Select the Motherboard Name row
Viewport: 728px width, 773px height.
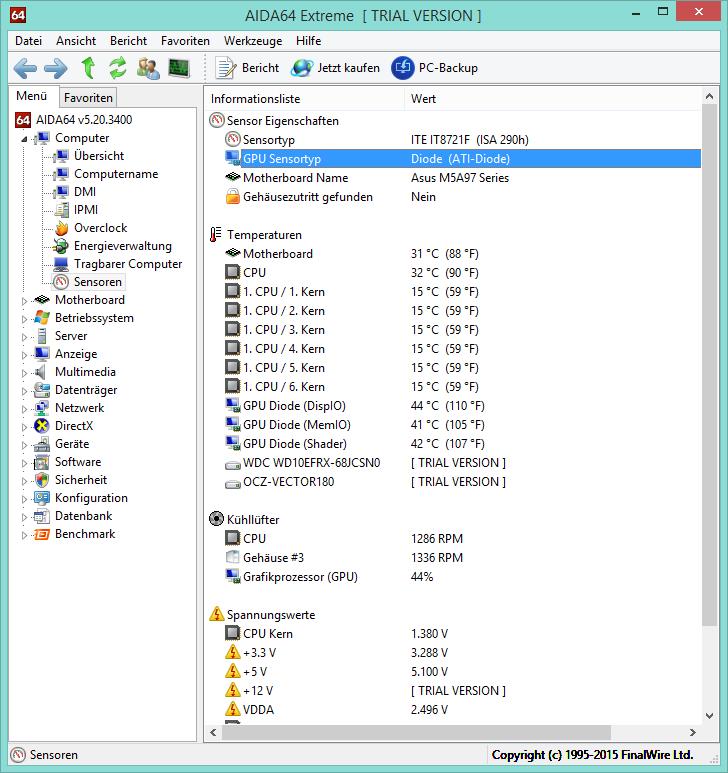[x=462, y=178]
